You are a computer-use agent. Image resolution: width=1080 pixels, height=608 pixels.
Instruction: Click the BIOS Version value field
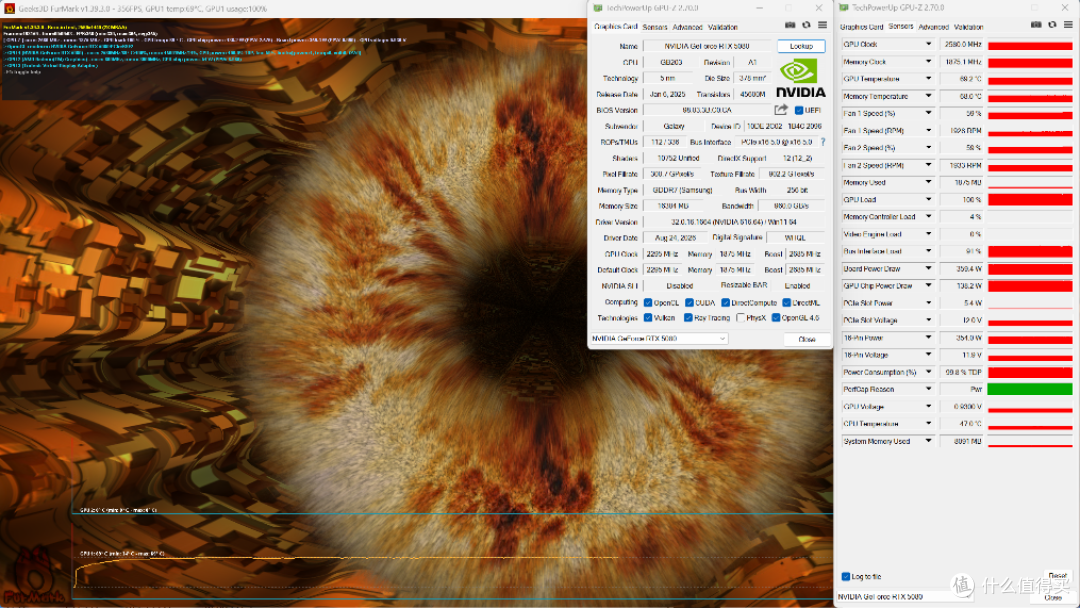[x=707, y=110]
